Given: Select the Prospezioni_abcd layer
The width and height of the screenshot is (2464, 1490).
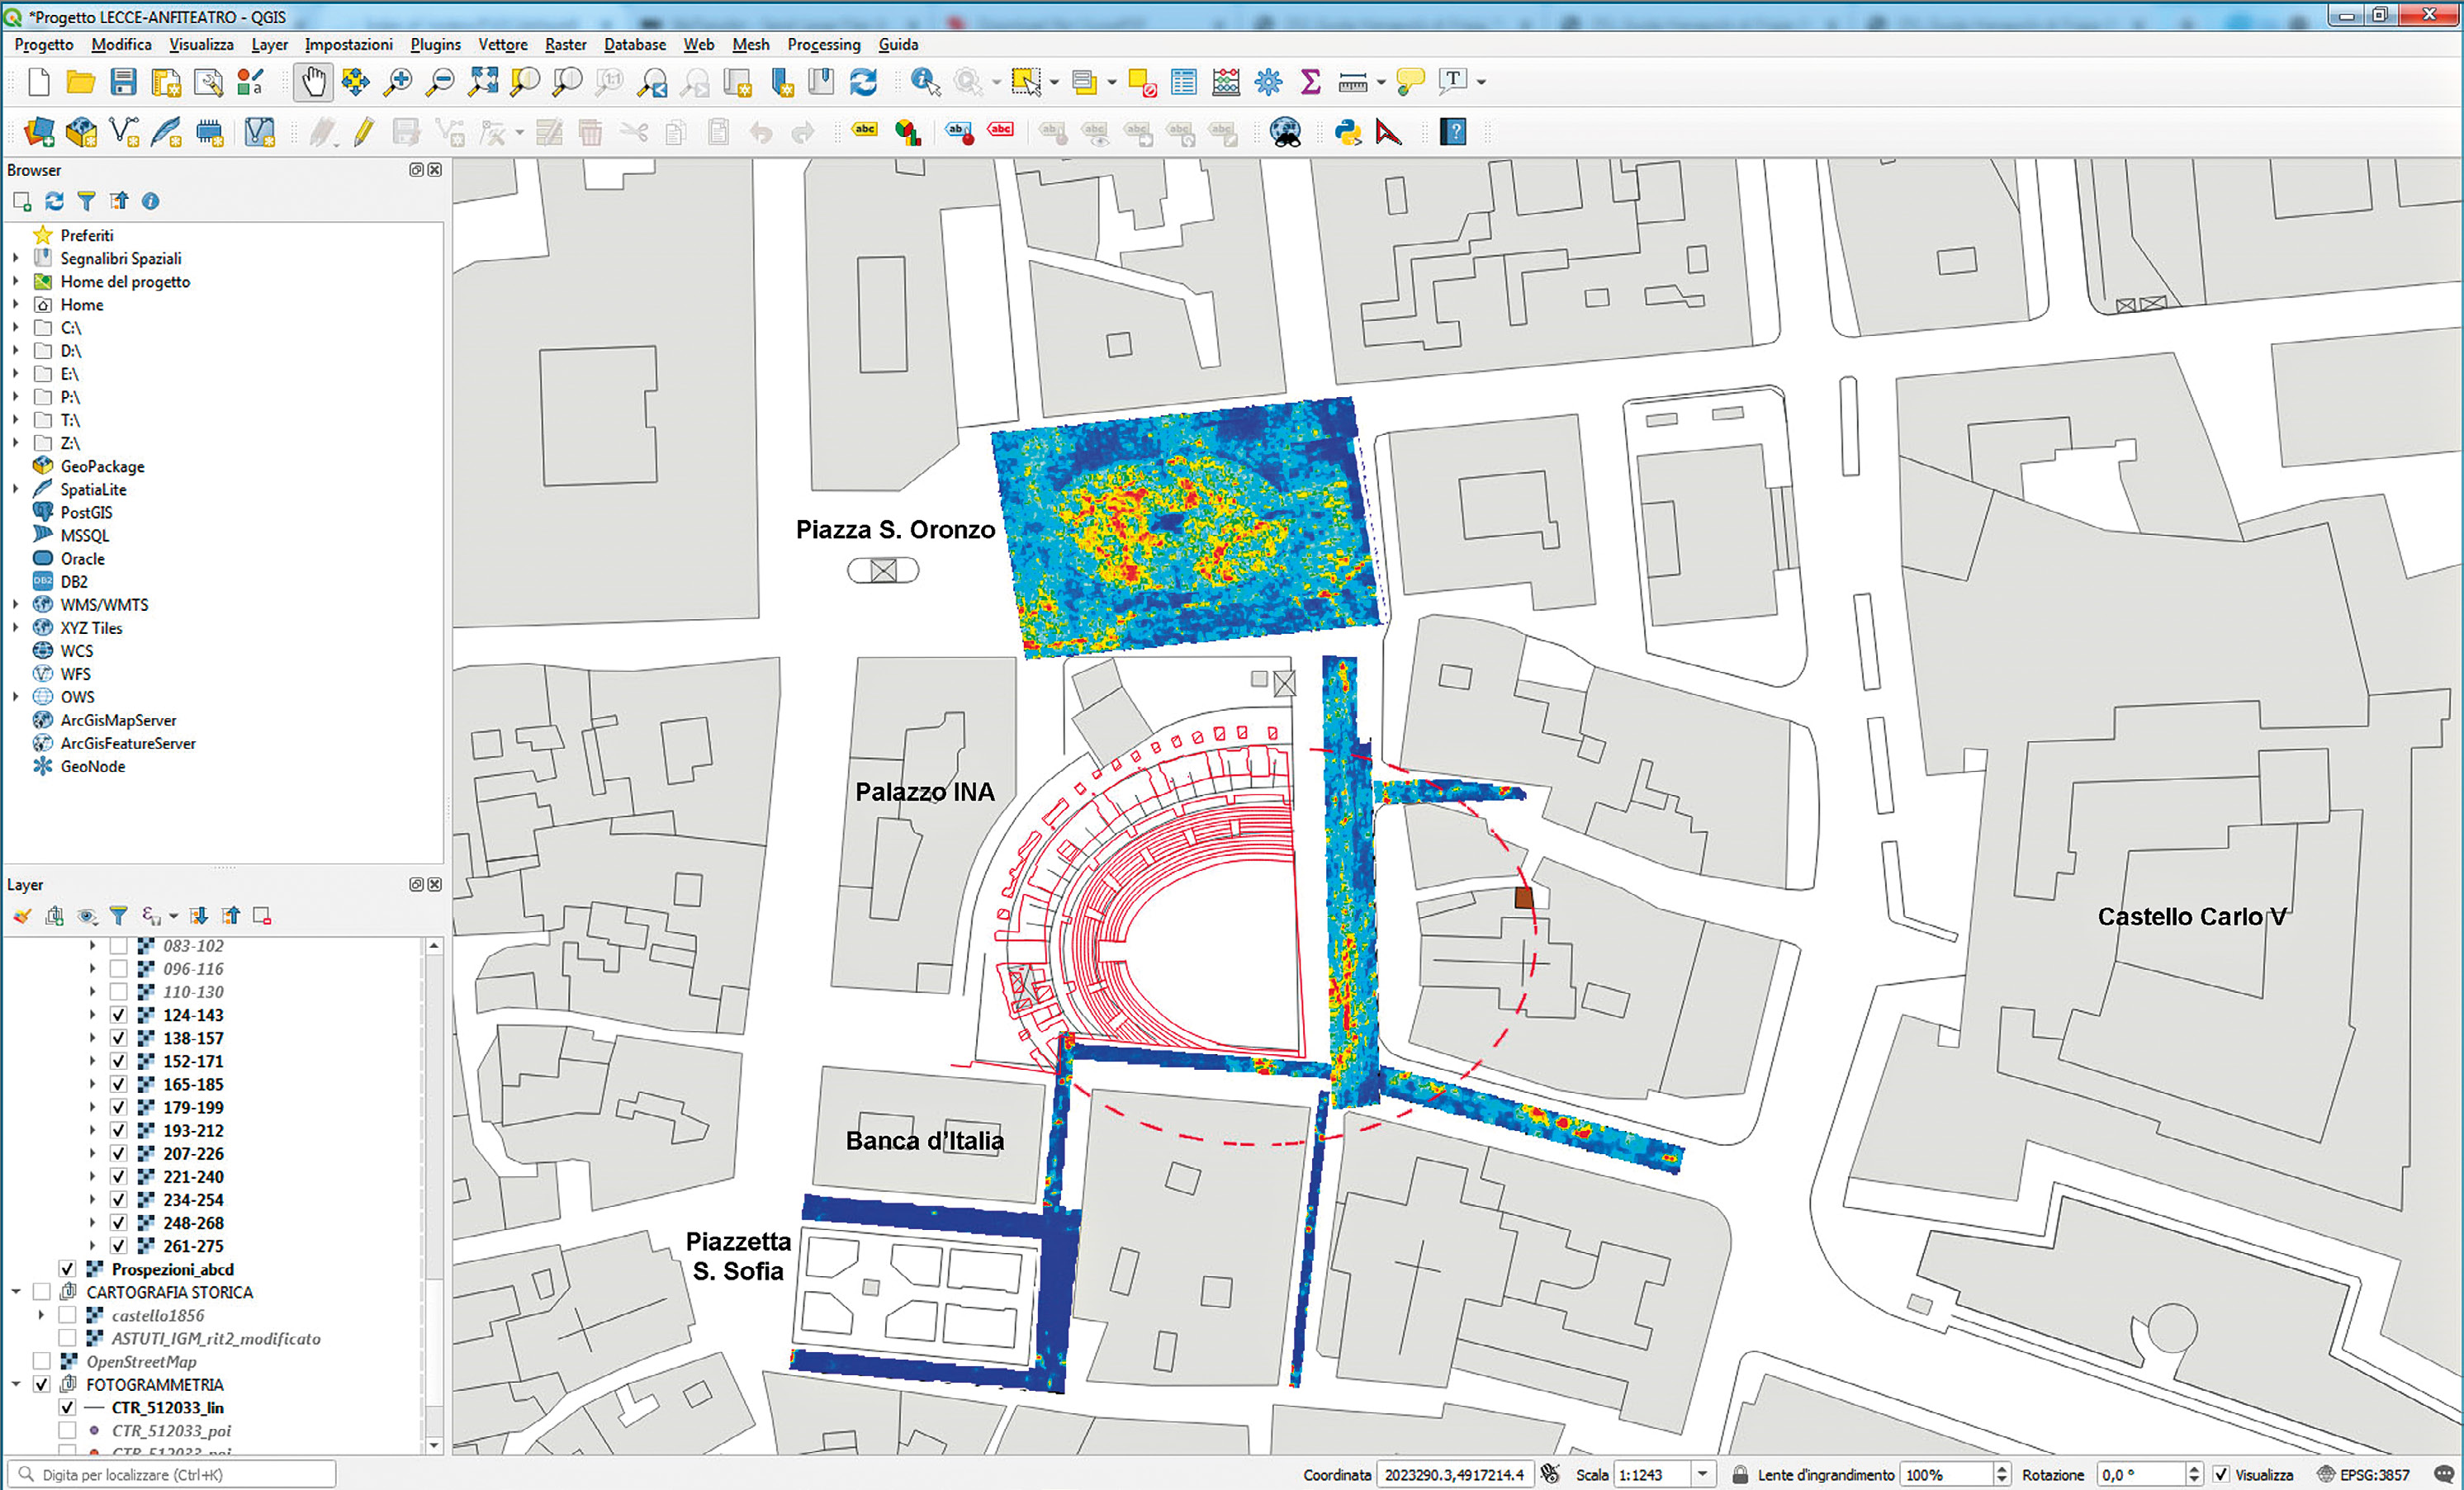Looking at the screenshot, I should (x=173, y=1269).
